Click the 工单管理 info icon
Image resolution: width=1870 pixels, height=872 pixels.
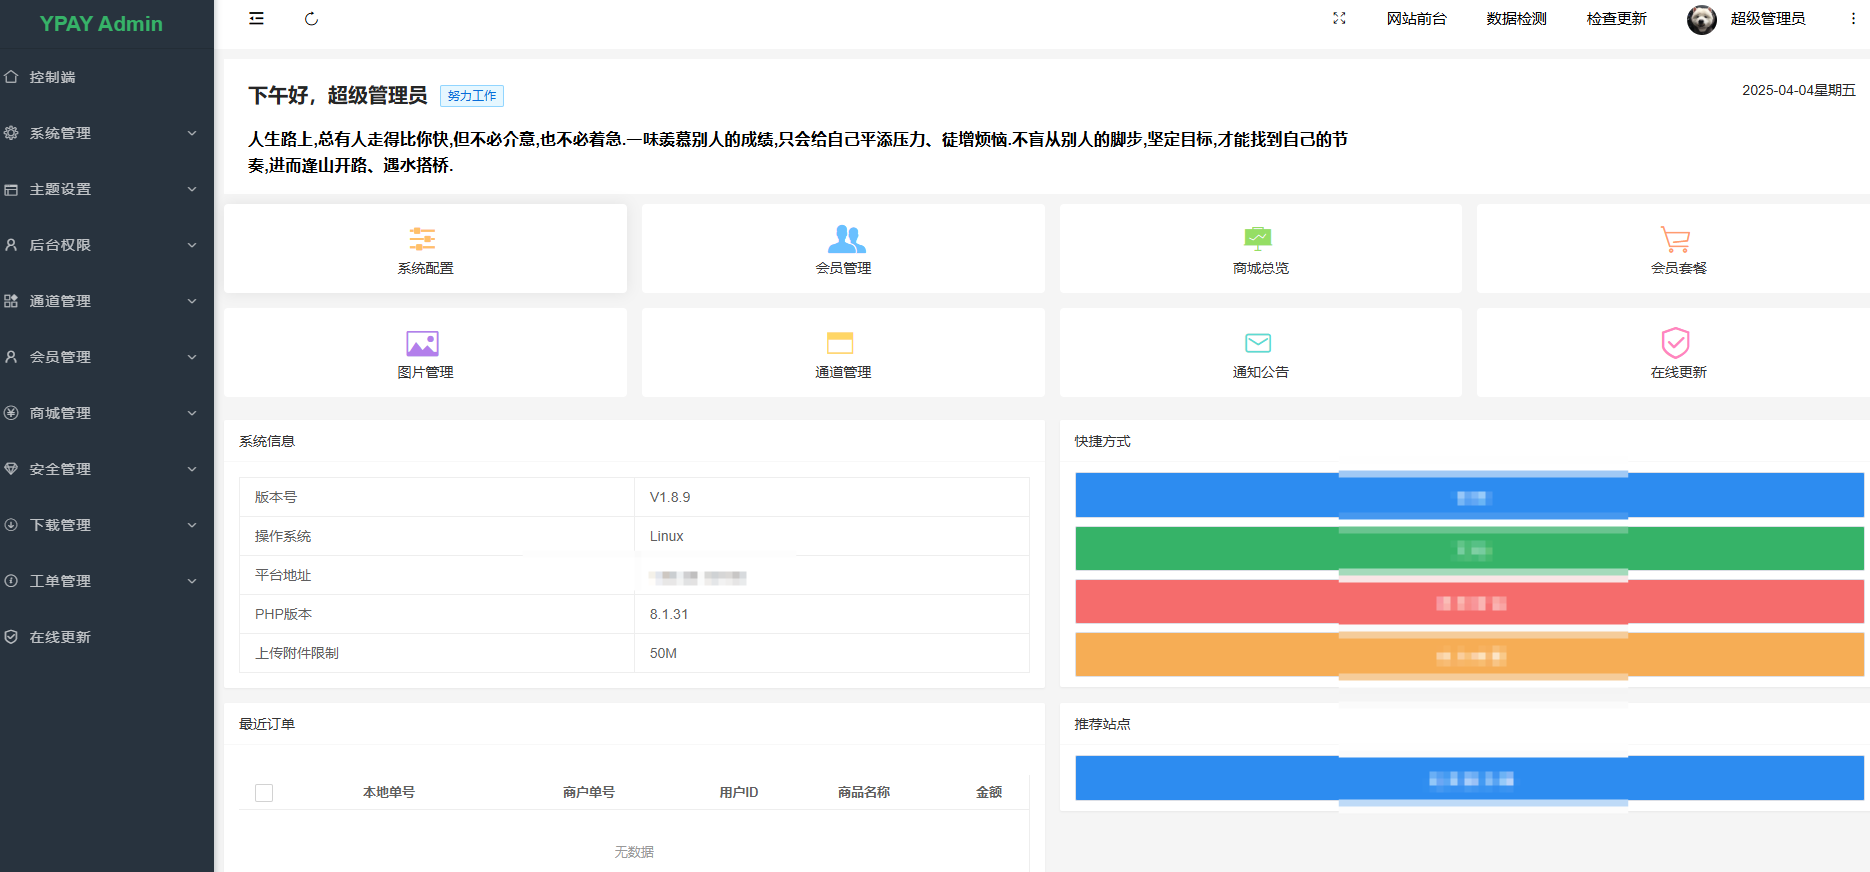[11, 581]
